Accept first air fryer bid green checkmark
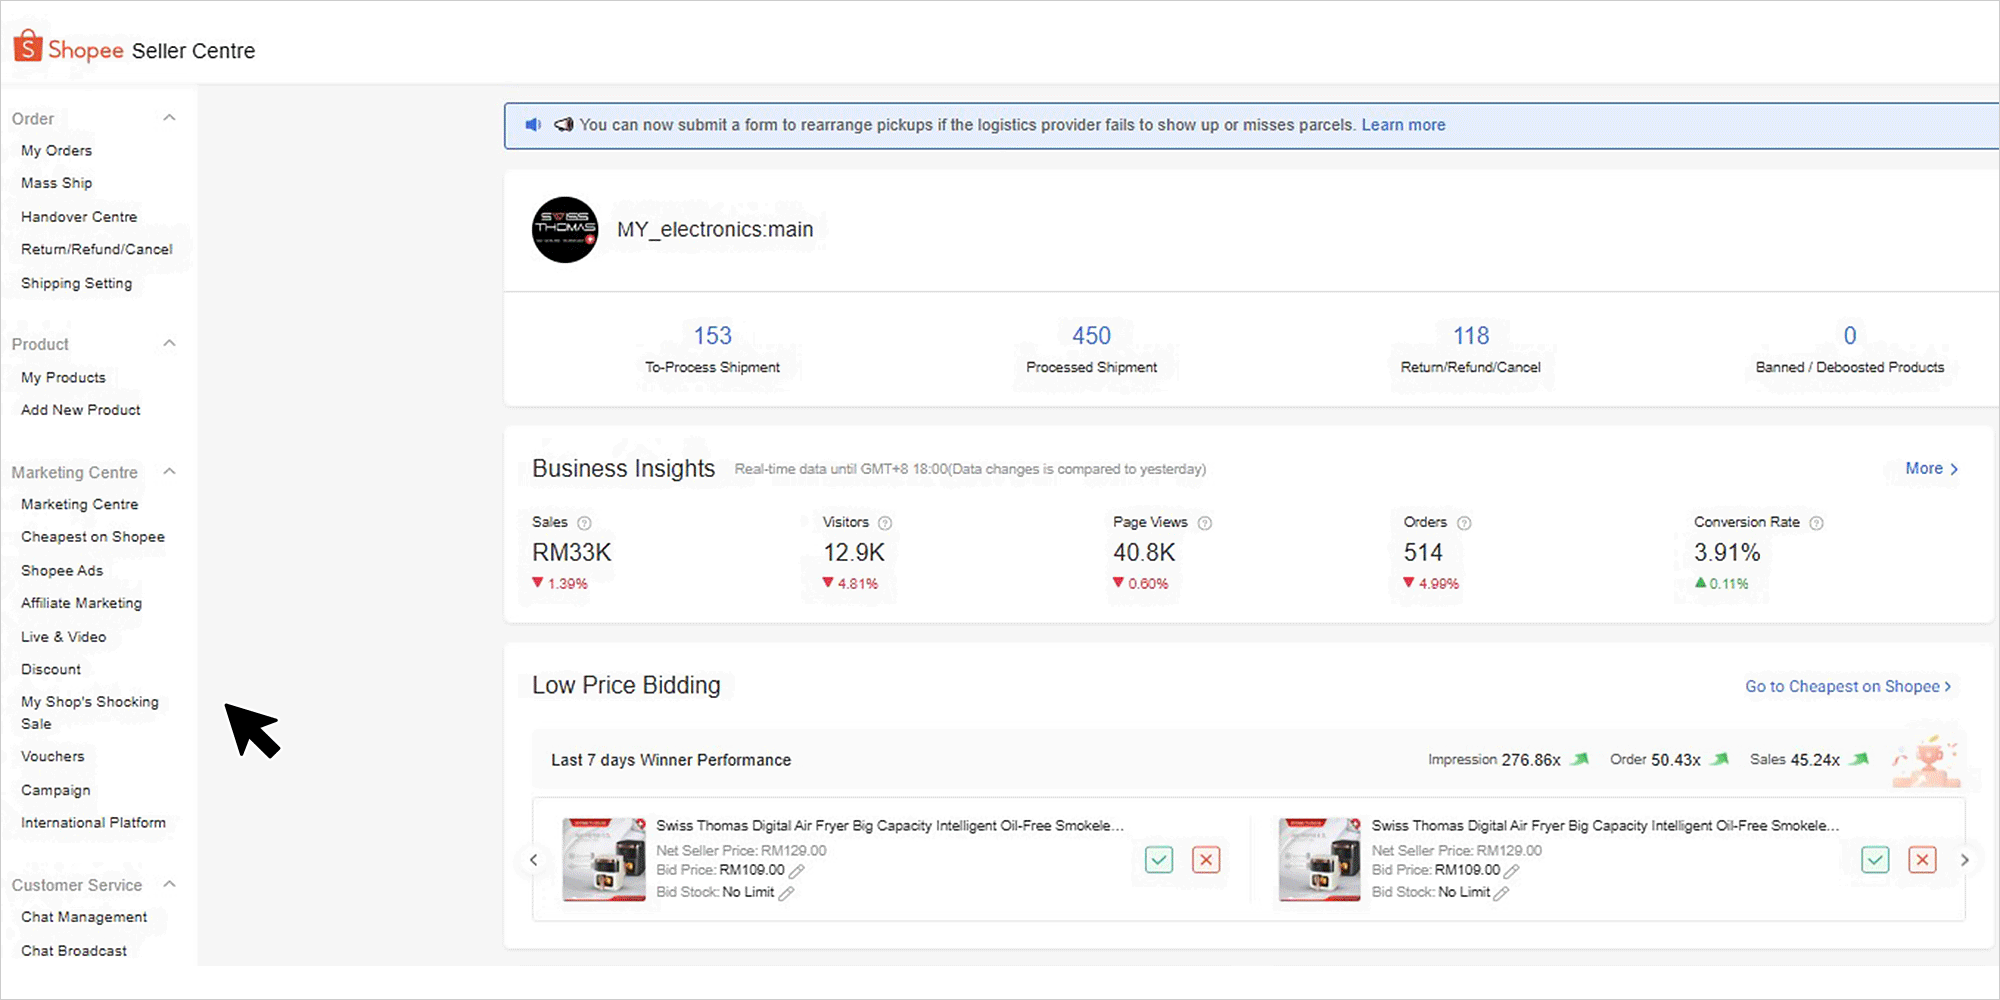This screenshot has height=1000, width=2000. 1159,860
